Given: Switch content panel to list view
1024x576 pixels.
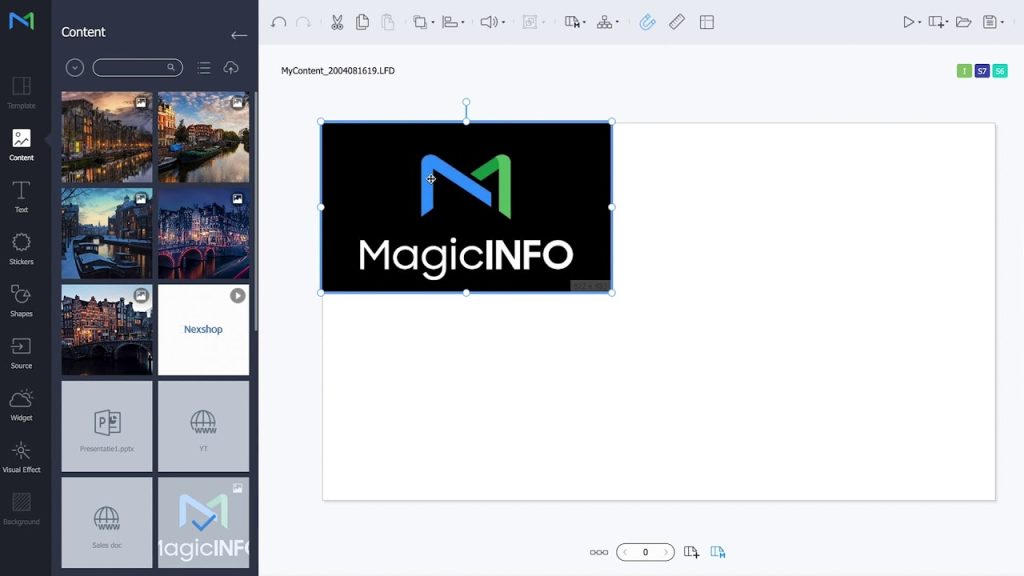Looking at the screenshot, I should tap(204, 67).
